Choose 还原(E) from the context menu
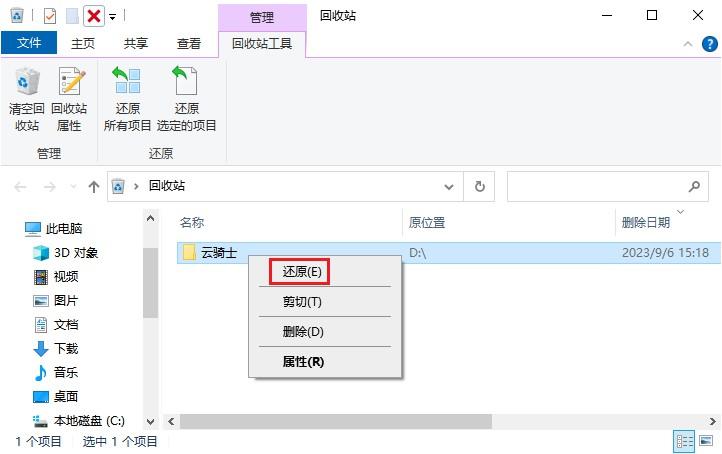Image resolution: width=722 pixels, height=454 pixels. [x=302, y=272]
